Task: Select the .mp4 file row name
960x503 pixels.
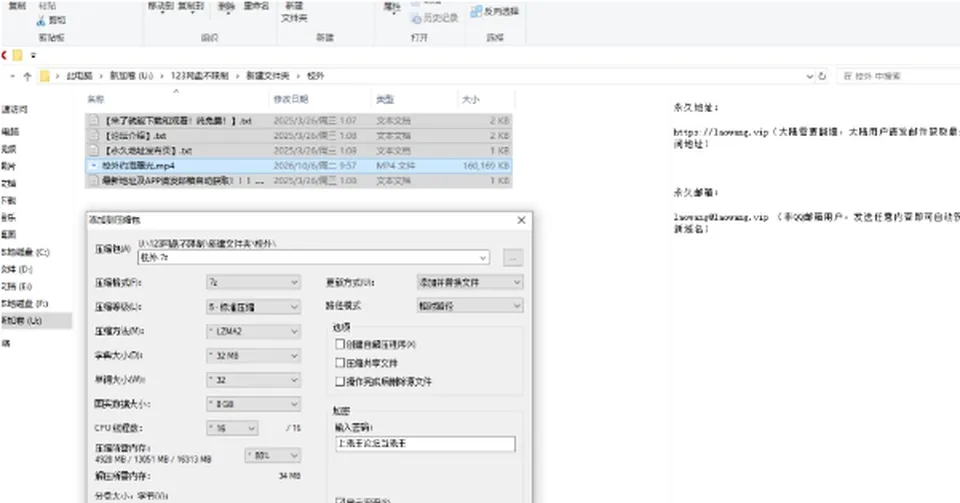Action: [x=138, y=166]
